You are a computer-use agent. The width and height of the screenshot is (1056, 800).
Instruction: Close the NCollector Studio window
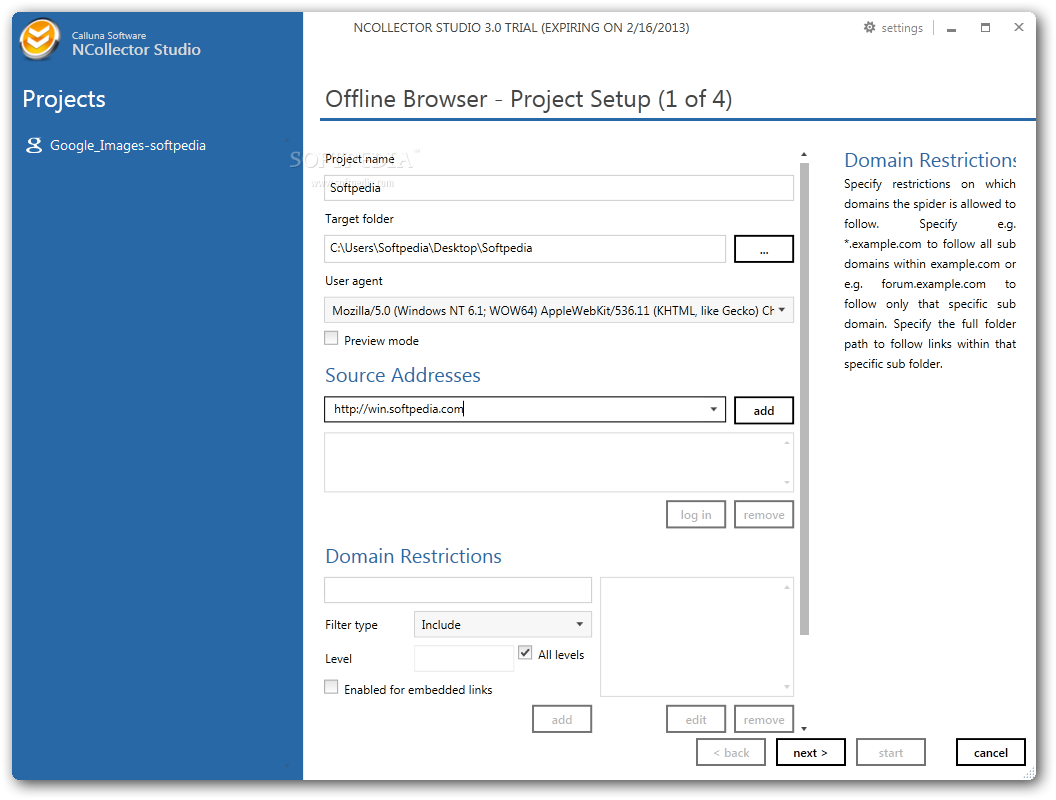coord(1019,27)
